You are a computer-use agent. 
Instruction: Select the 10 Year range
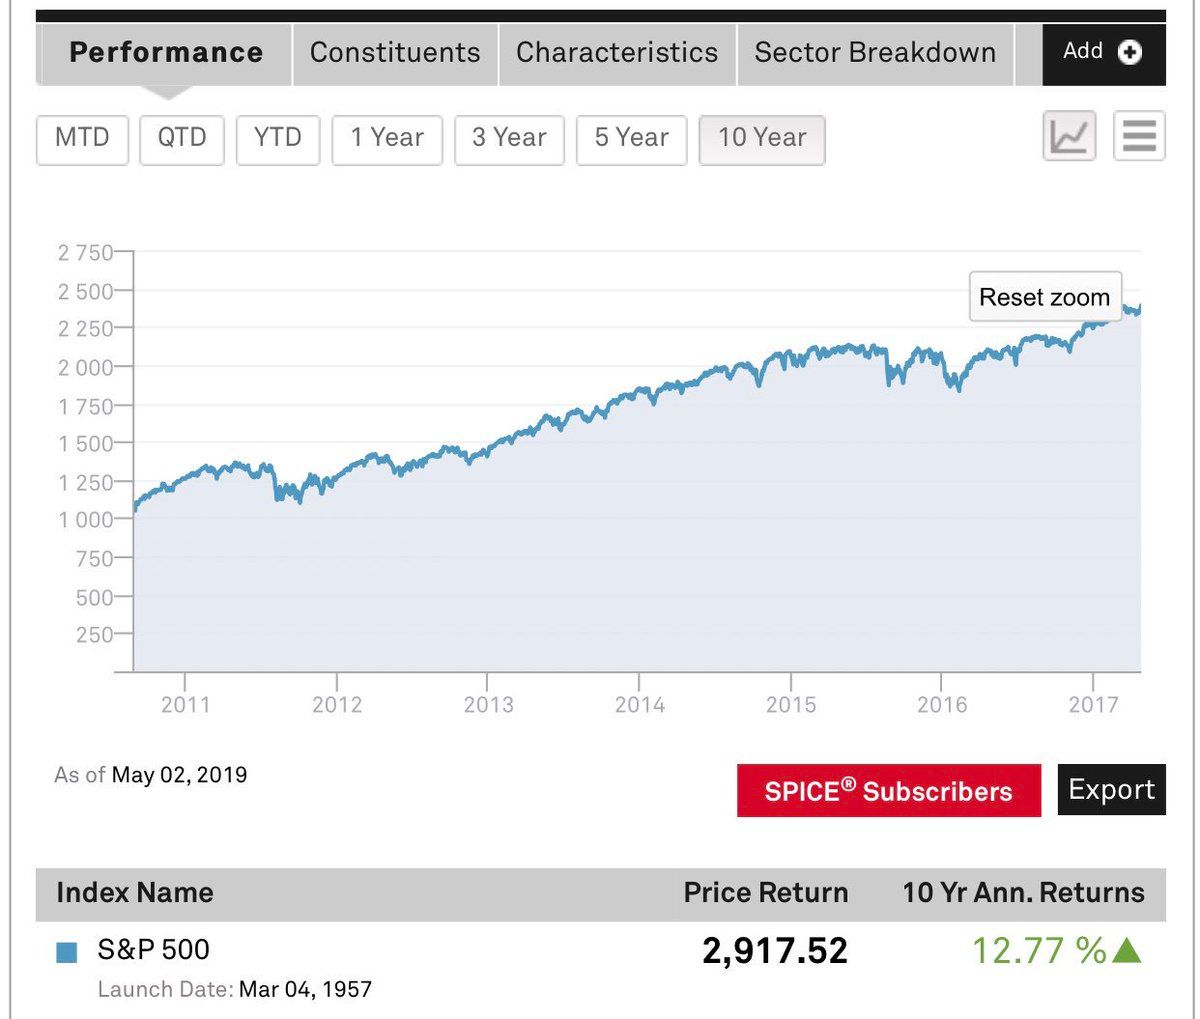(761, 138)
